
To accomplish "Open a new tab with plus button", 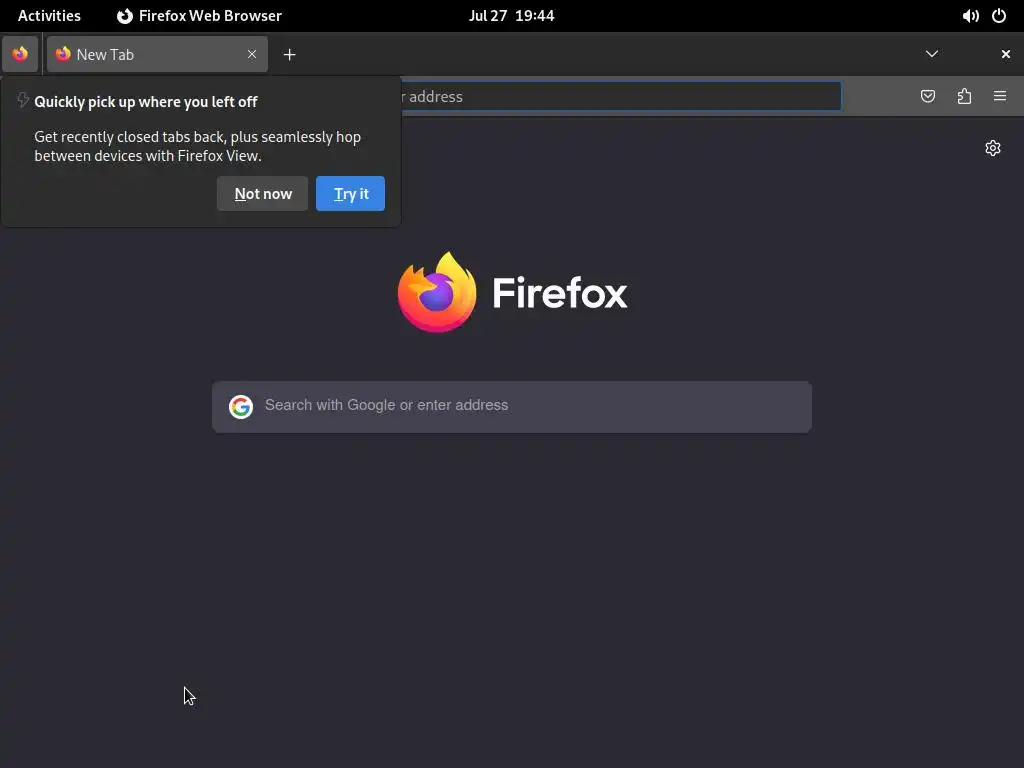I will [x=289, y=55].
